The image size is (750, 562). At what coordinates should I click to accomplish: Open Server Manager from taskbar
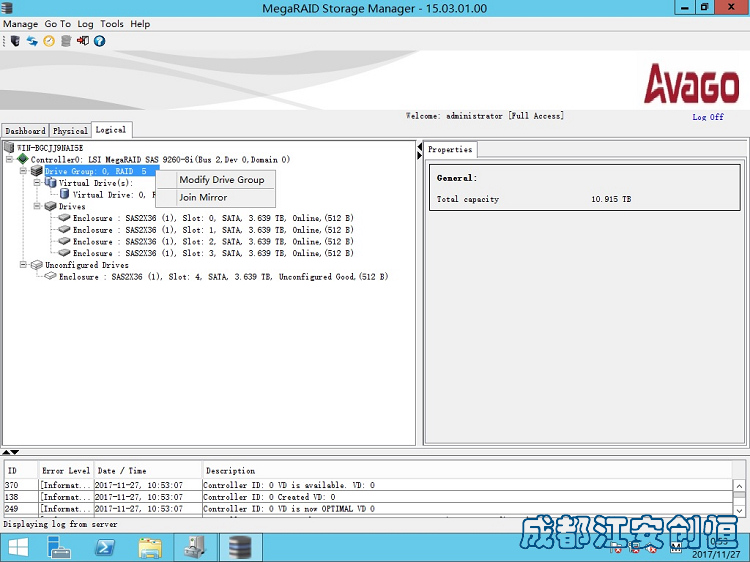tap(59, 547)
